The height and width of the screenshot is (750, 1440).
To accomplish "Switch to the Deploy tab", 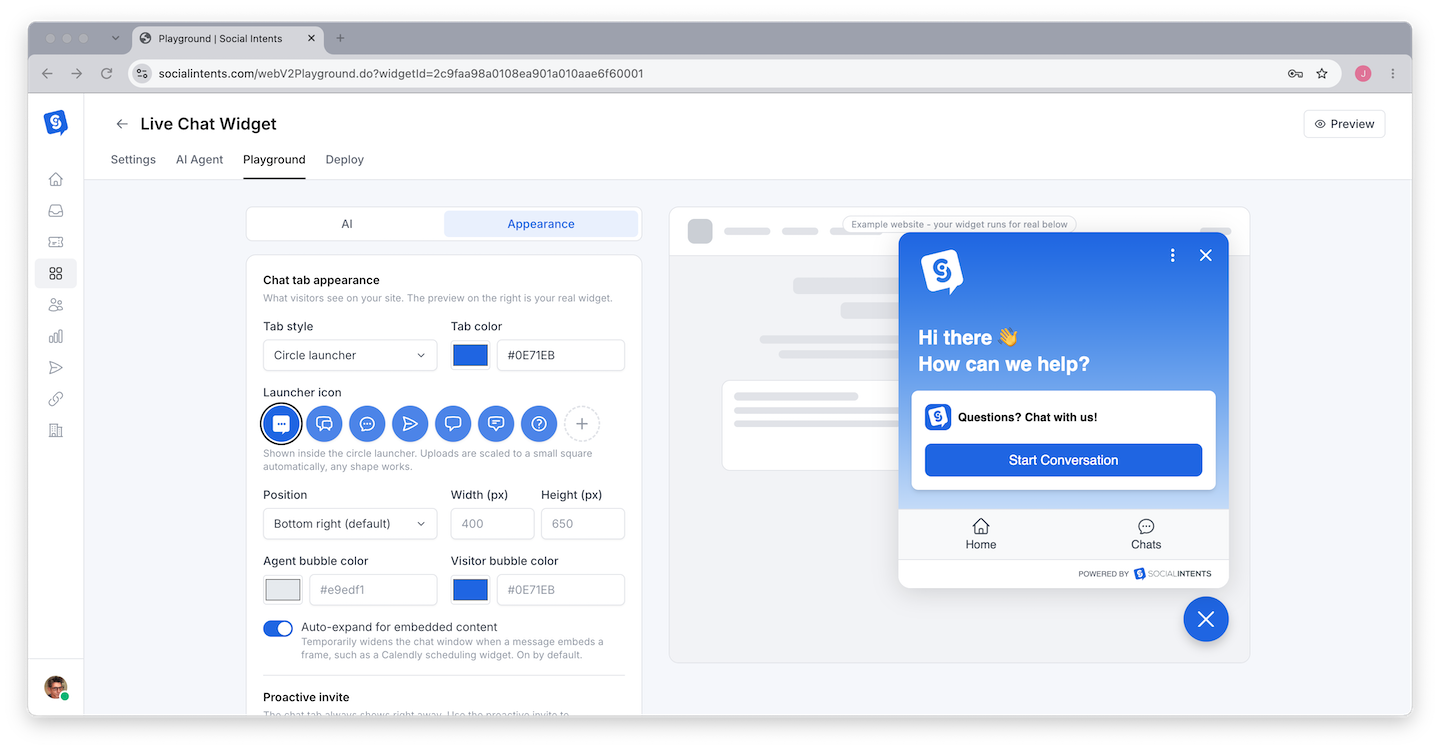I will [345, 160].
